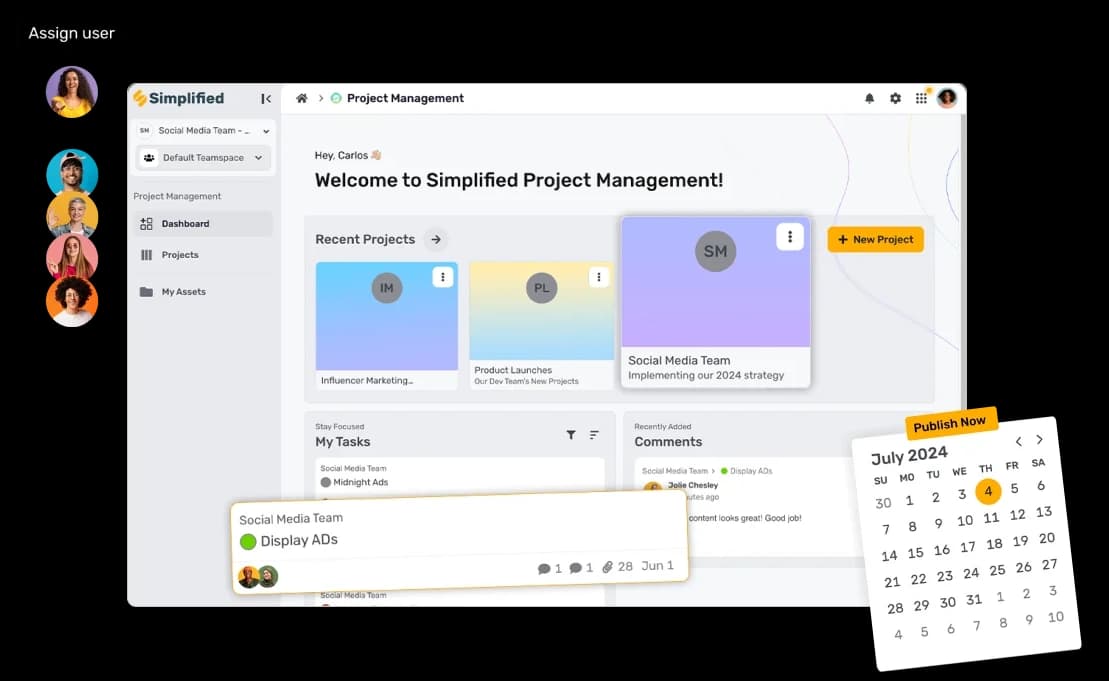Screen dimensions: 1109x681
Task: Select the woman in yellow avatar under Assign user
Action: [71, 92]
